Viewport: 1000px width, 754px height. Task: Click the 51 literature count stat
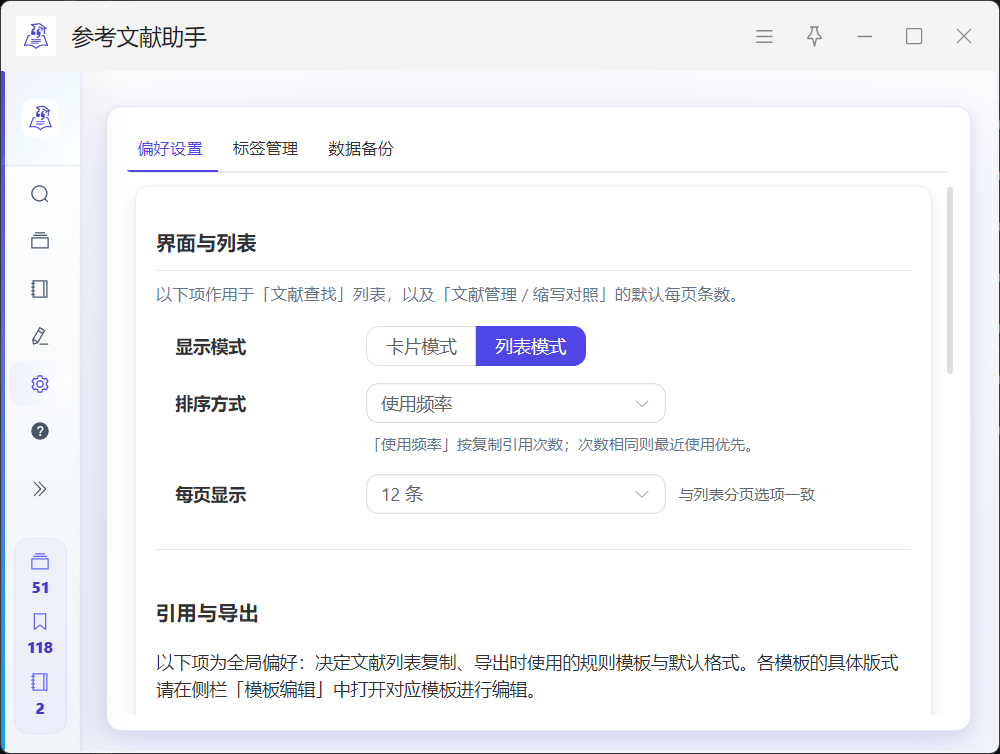coord(40,575)
